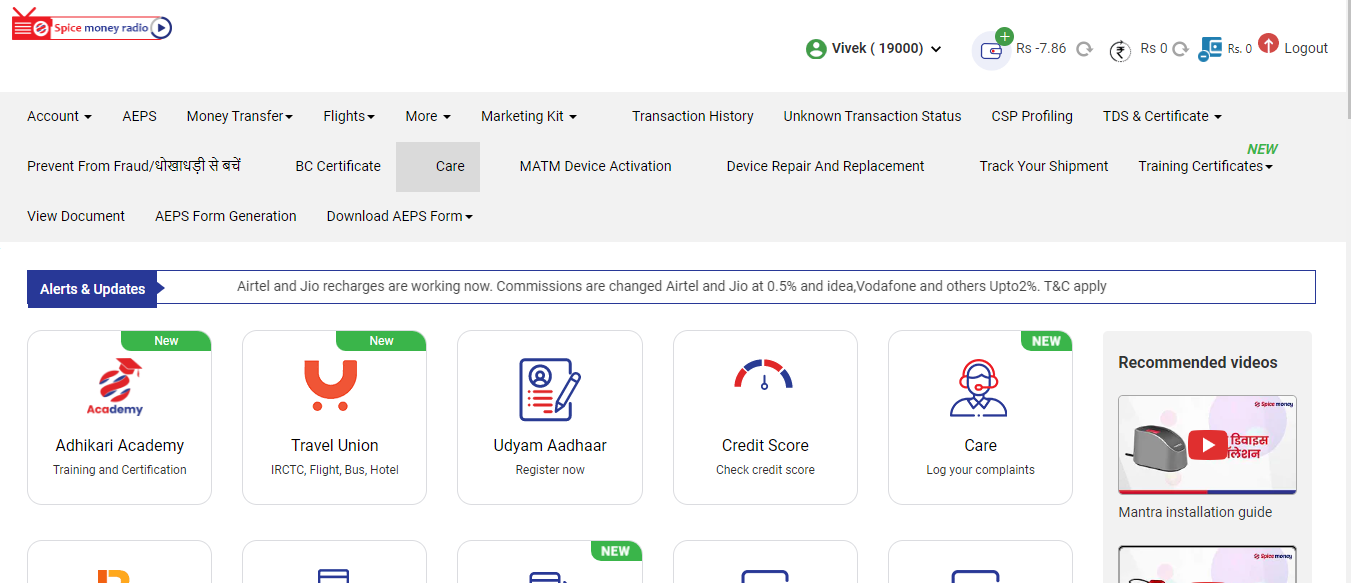1351x583 pixels.
Task: Click the green user avatar icon
Action: 816,48
